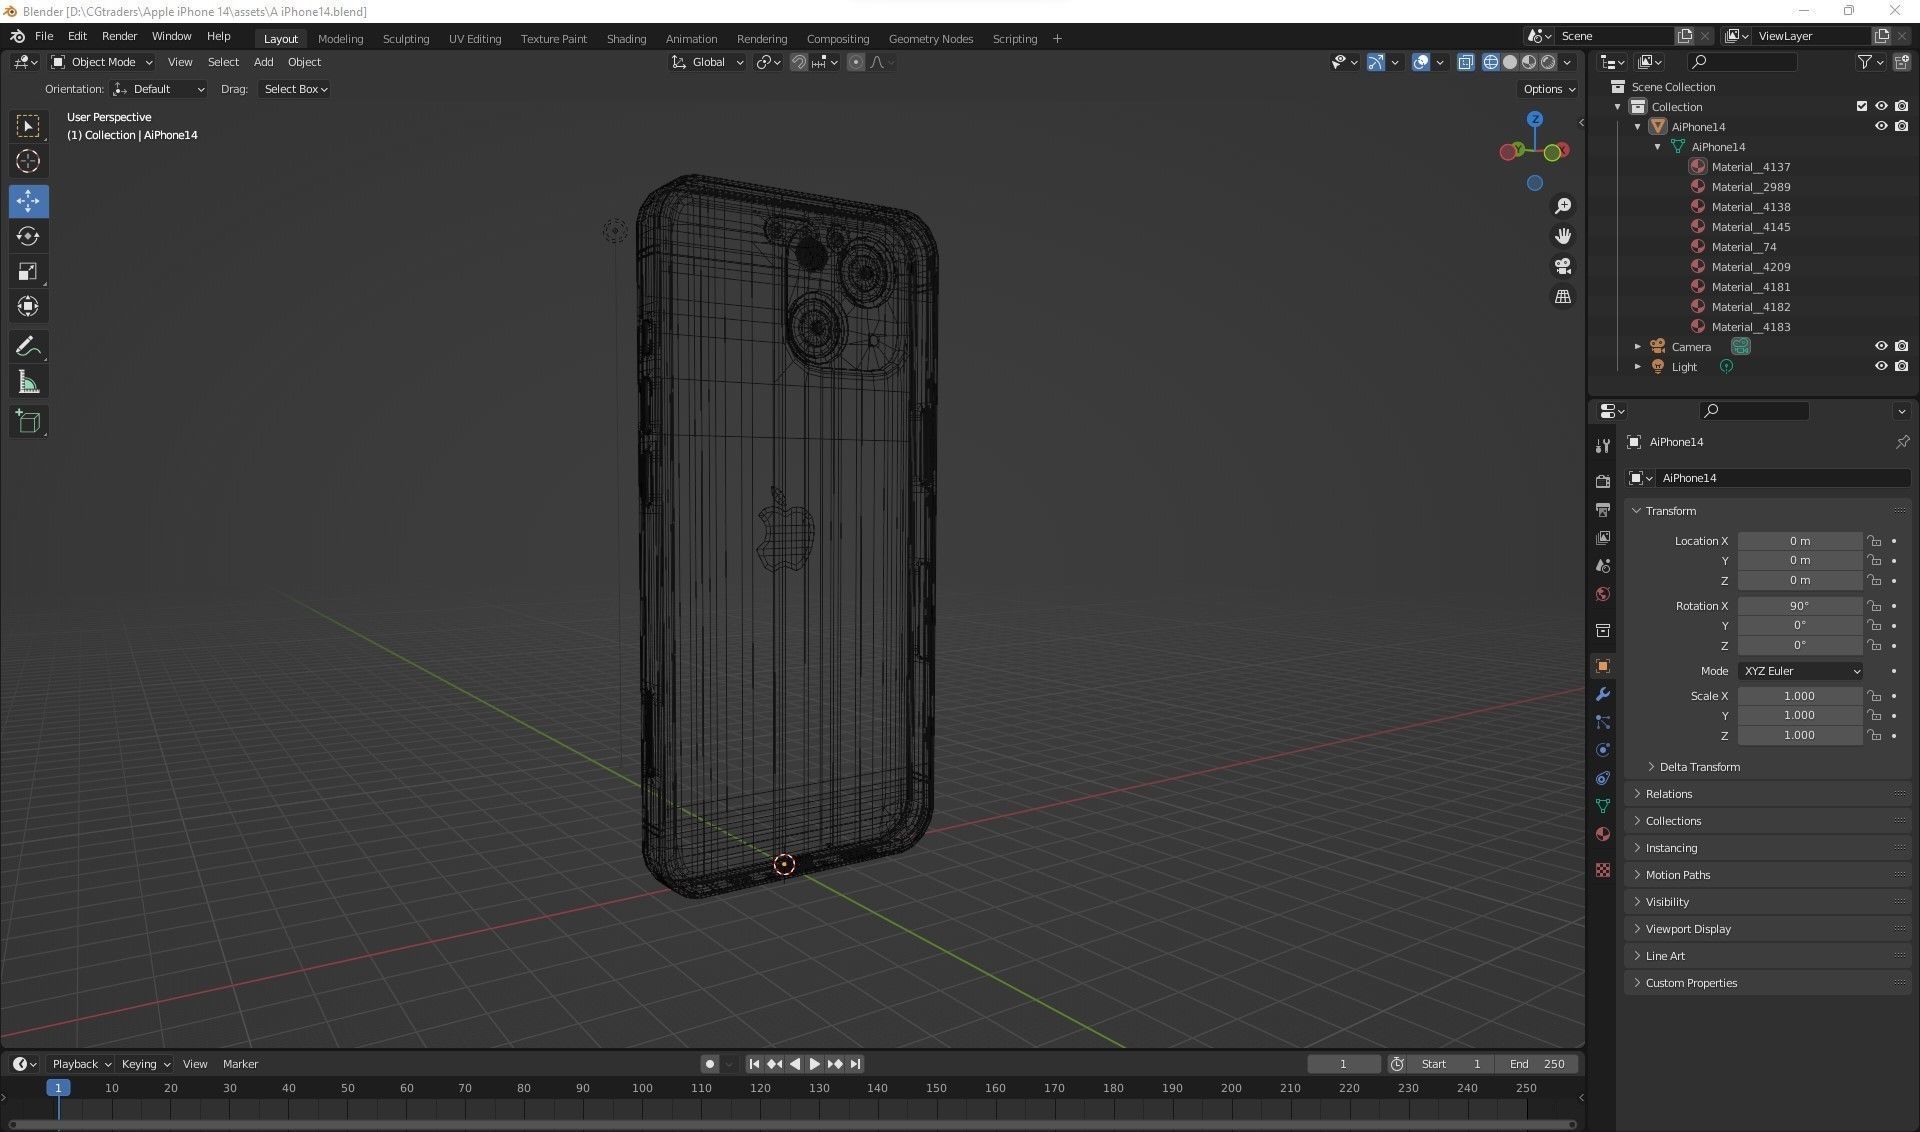
Task: Switch perspective/orthographic grid icon
Action: 1562,296
